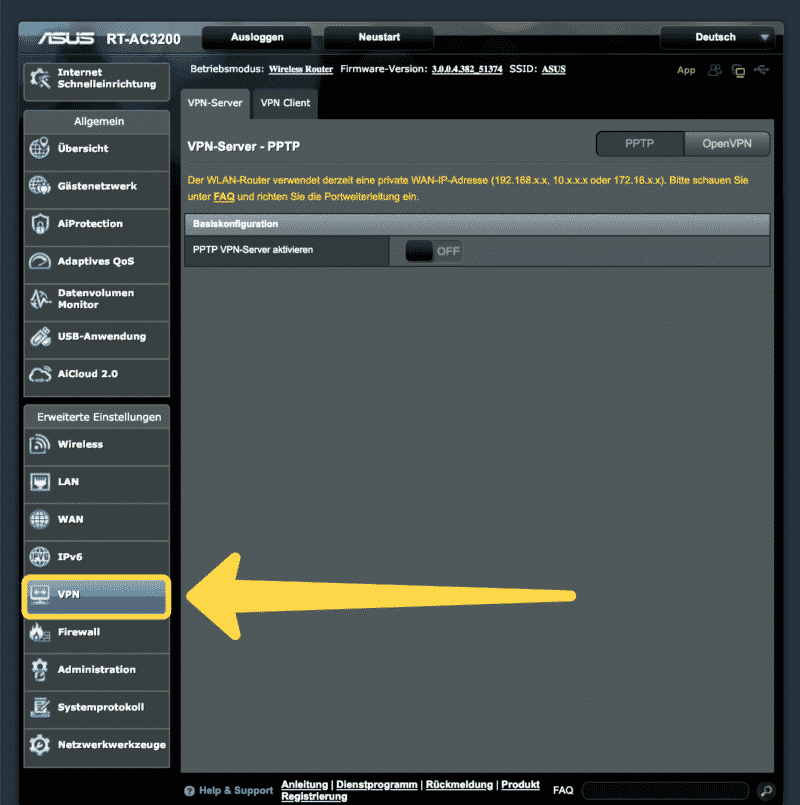Open the Rückmeldung link
The image size is (800, 805).
pyautogui.click(x=459, y=784)
